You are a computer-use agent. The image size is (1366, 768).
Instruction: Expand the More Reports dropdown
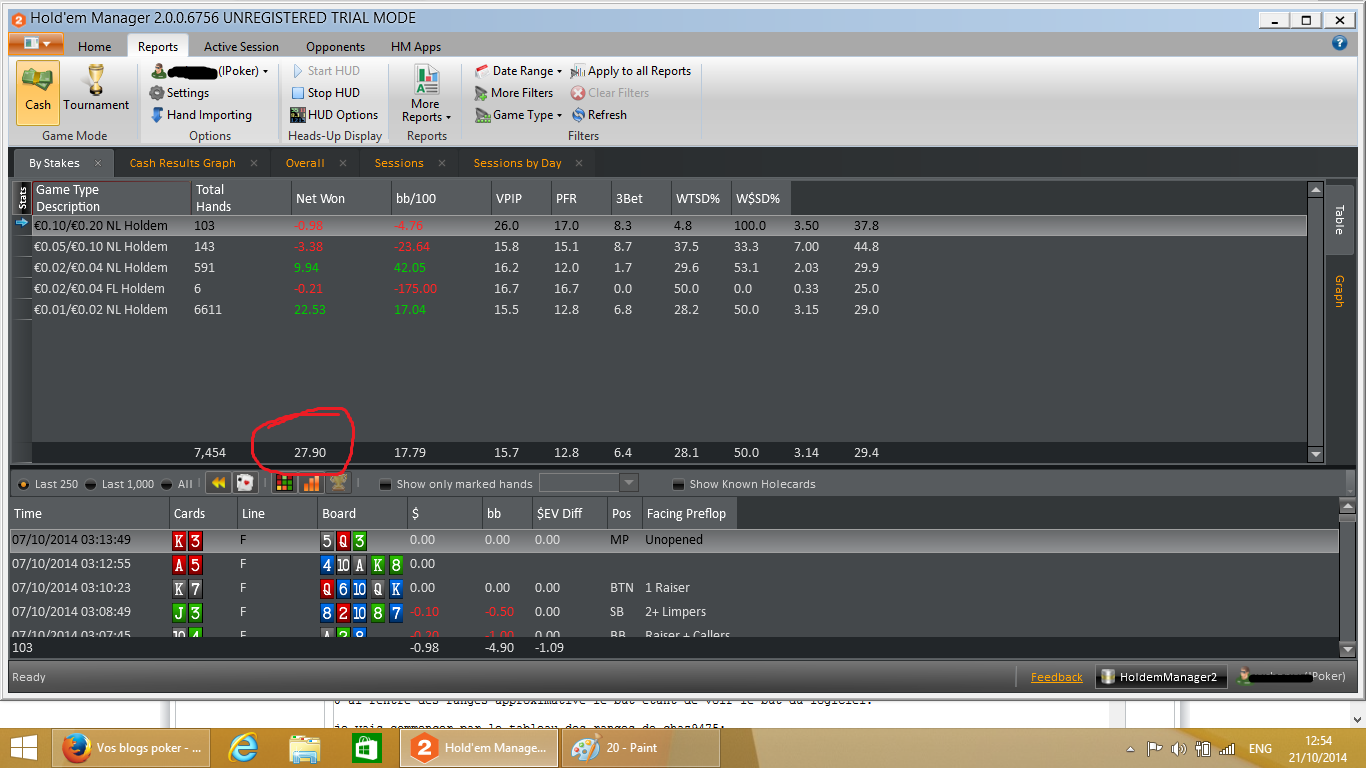[x=427, y=94]
